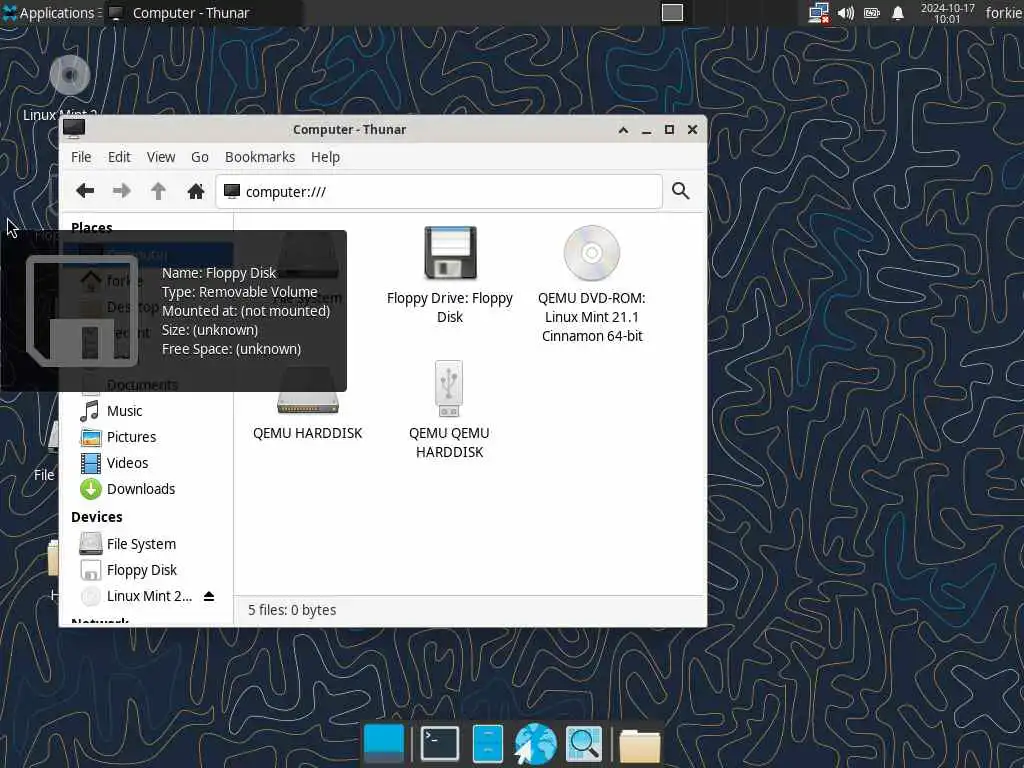Select the QEMU HARDDISK drive item

[307, 404]
